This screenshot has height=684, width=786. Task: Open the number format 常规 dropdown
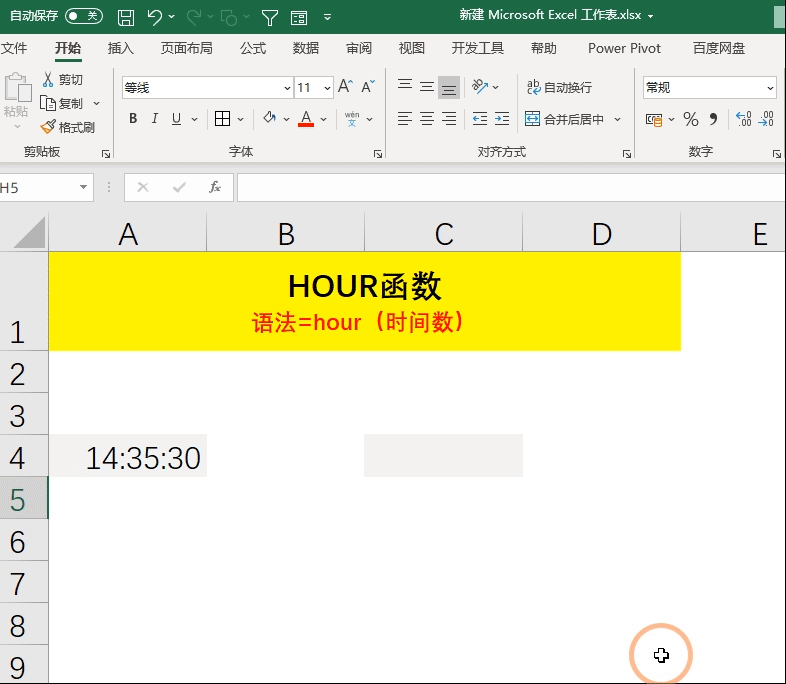770,88
